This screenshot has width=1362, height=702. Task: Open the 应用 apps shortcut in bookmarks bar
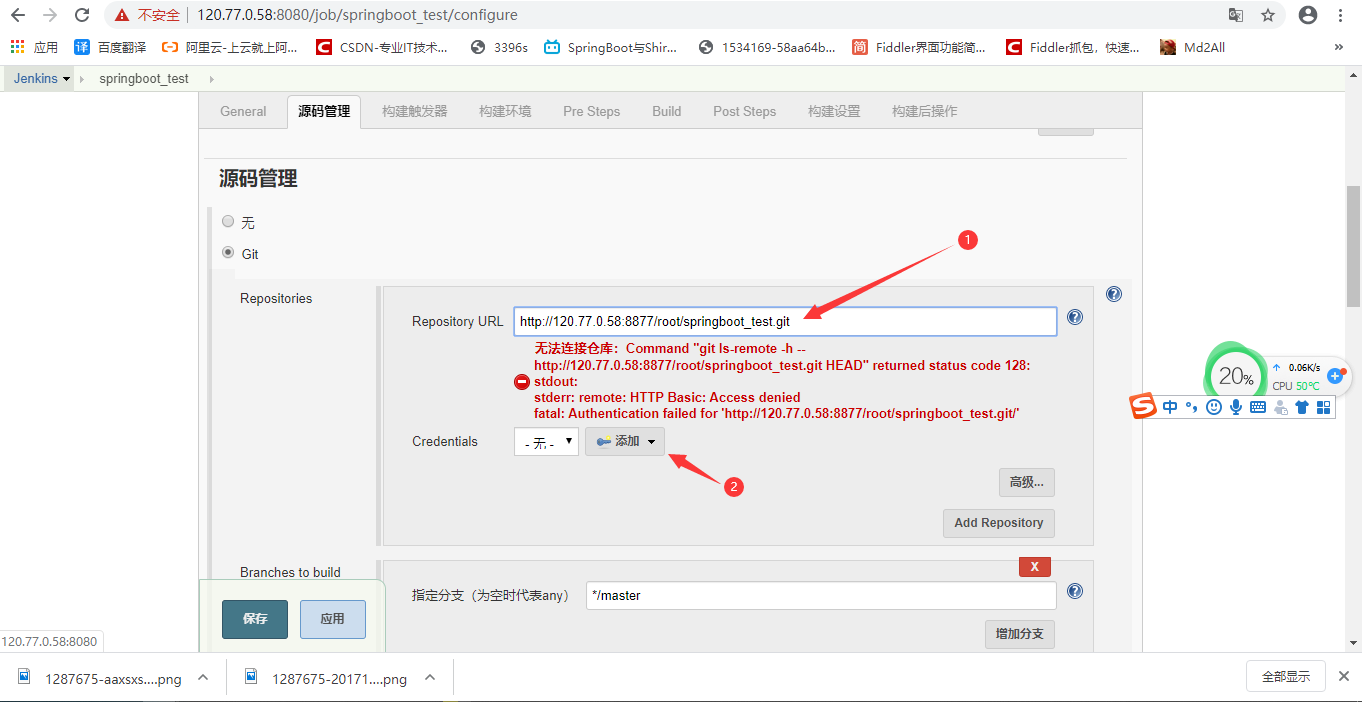coord(35,47)
